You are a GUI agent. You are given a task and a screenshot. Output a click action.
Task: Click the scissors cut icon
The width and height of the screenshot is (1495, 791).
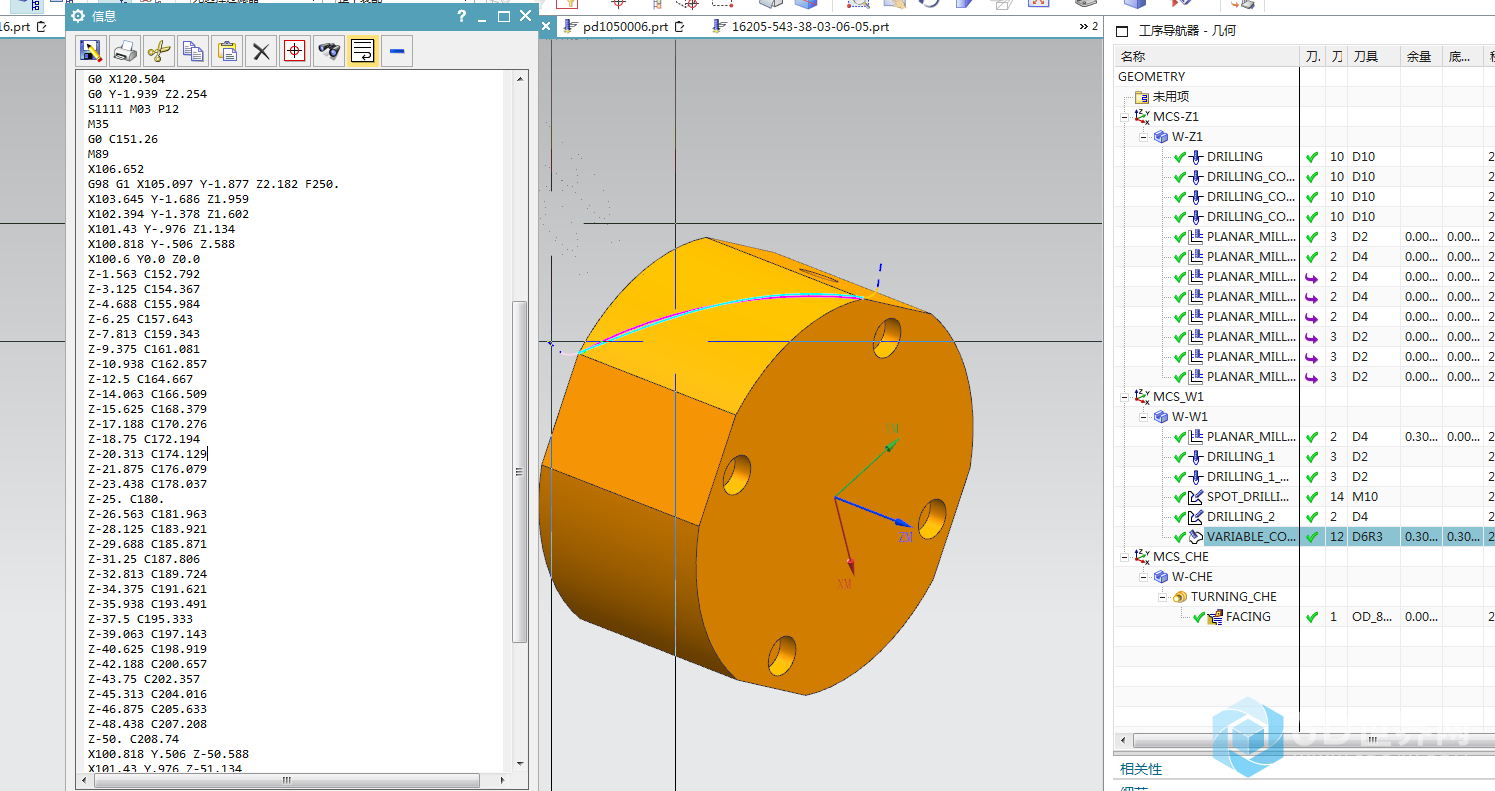coord(159,51)
